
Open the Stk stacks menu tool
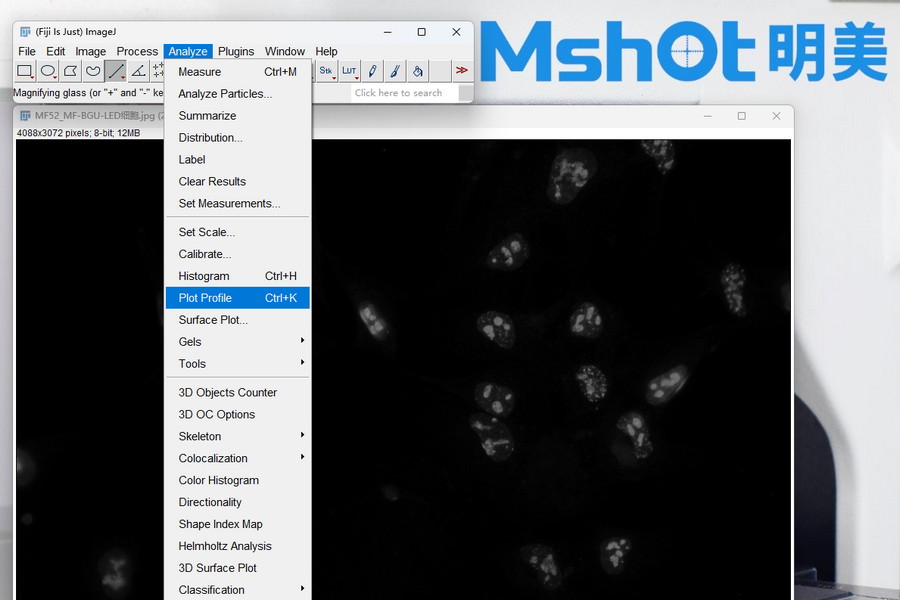tap(326, 71)
